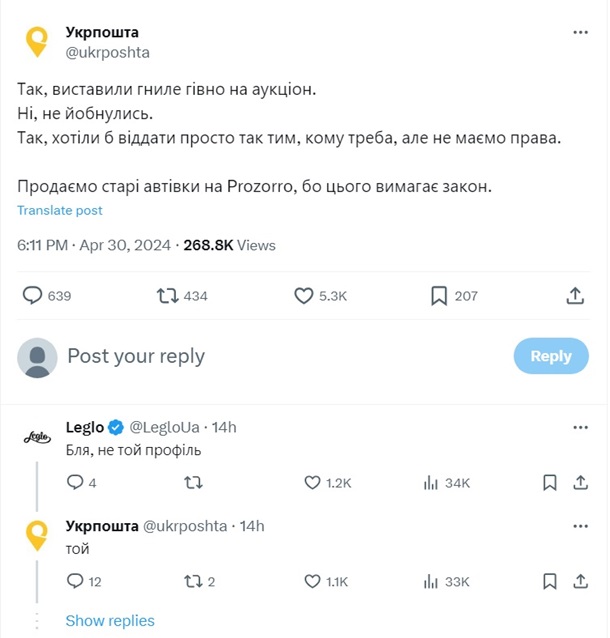View analytics of Leglo reply
Viewport: 610px width, 638px height.
pyautogui.click(x=432, y=483)
